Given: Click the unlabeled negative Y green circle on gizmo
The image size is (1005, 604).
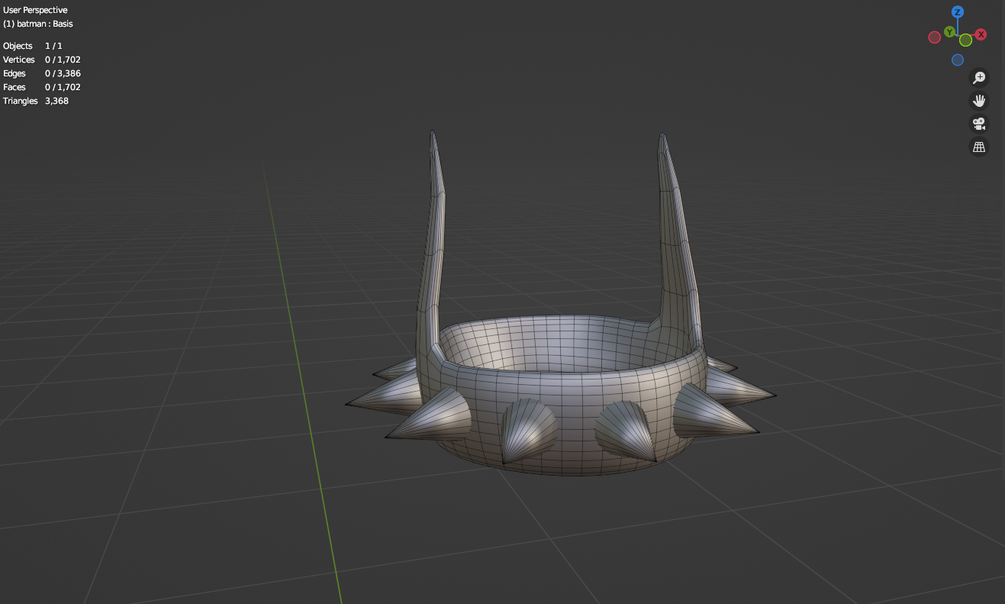Looking at the screenshot, I should tap(966, 40).
